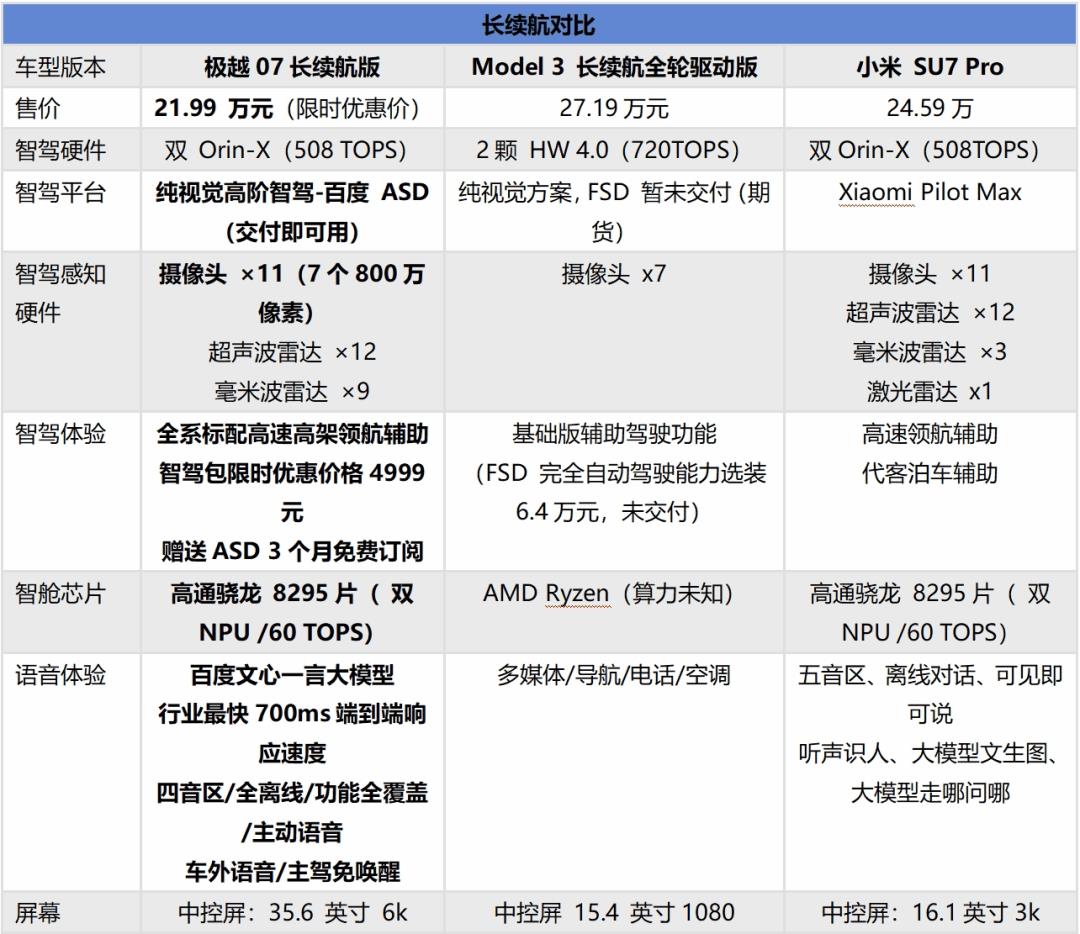Click the 售价 row label
Image resolution: width=1080 pixels, height=934 pixels.
point(38,108)
